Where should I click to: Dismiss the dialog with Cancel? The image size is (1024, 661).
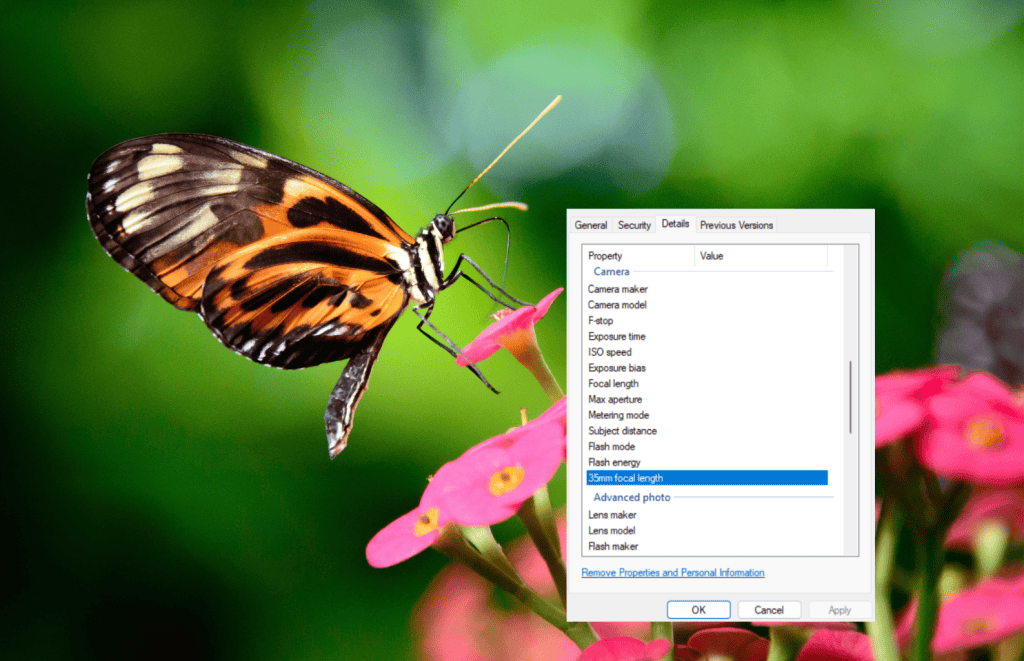point(770,609)
